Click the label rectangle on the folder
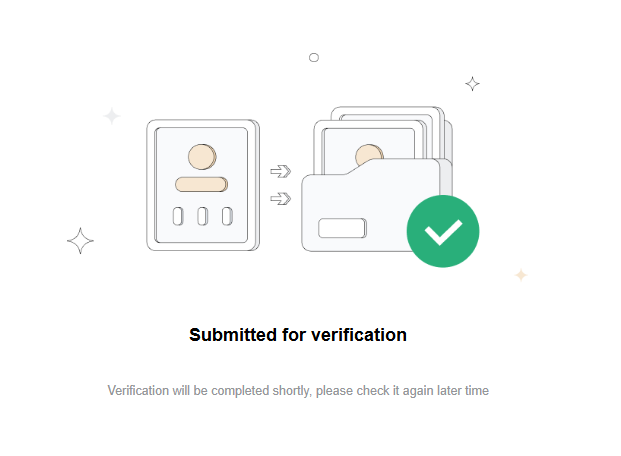This screenshot has width=621, height=456. click(x=343, y=228)
